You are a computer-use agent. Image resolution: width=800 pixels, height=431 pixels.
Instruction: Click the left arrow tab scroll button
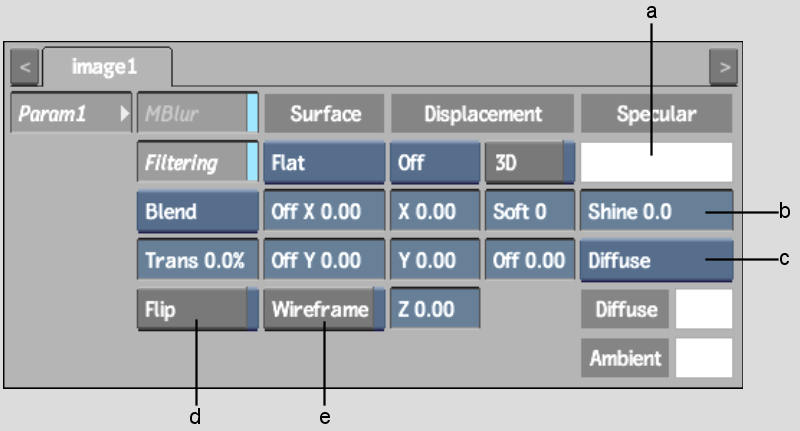[25, 69]
